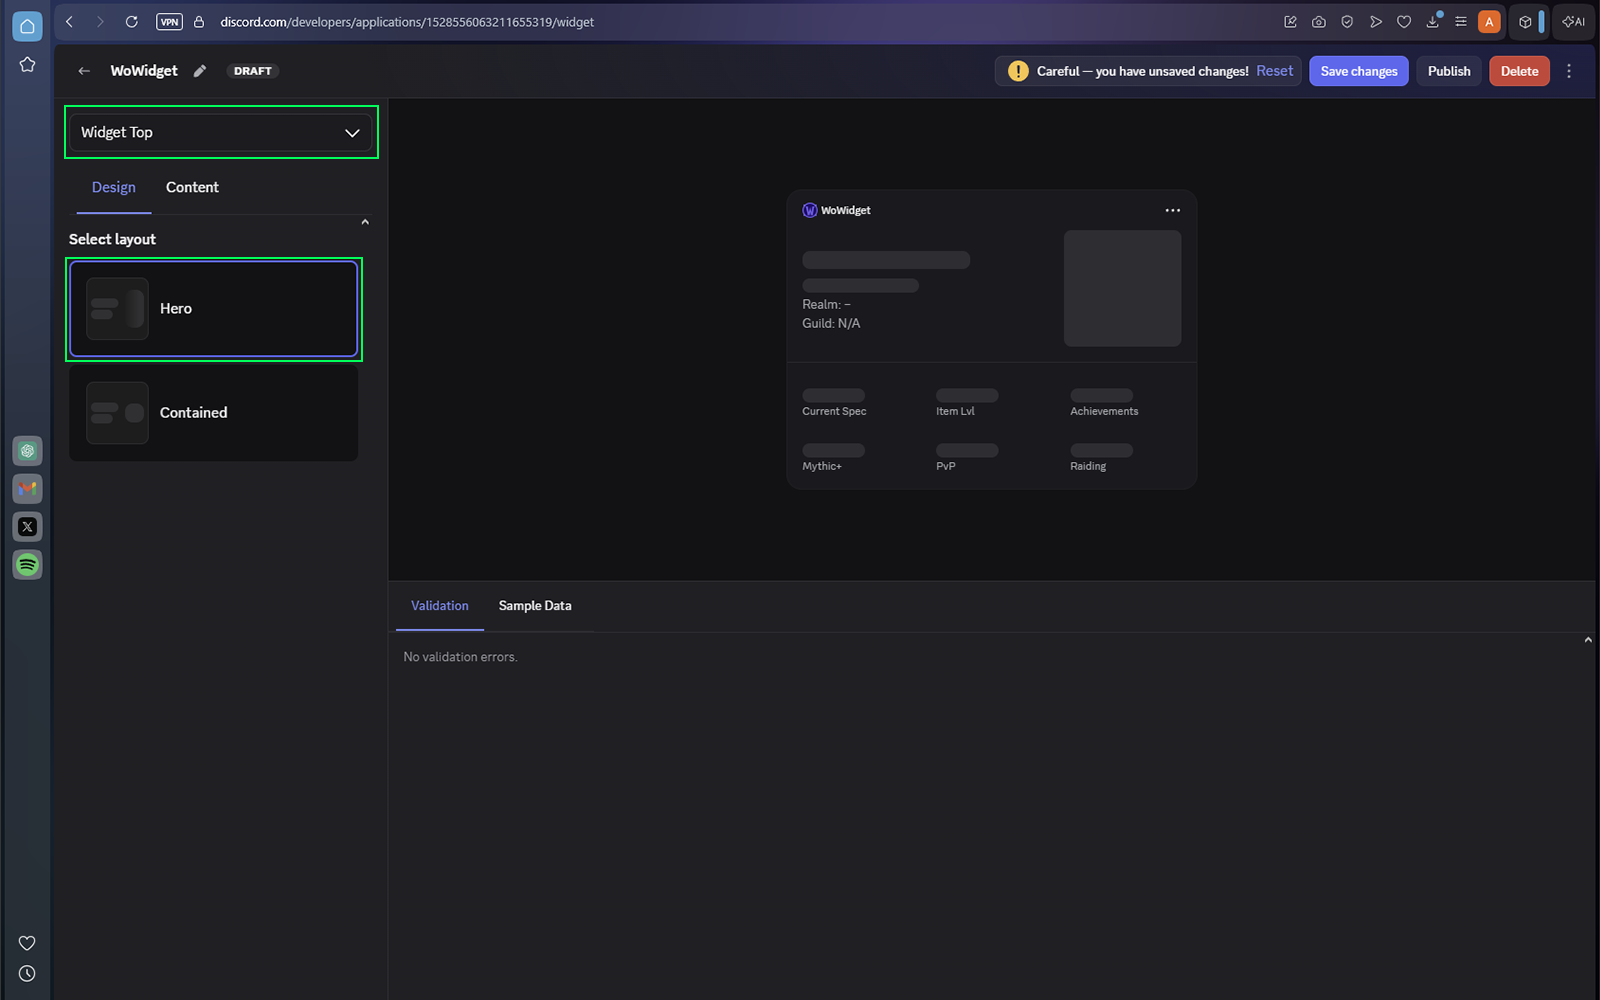Open the orange A profile avatar

(1489, 21)
